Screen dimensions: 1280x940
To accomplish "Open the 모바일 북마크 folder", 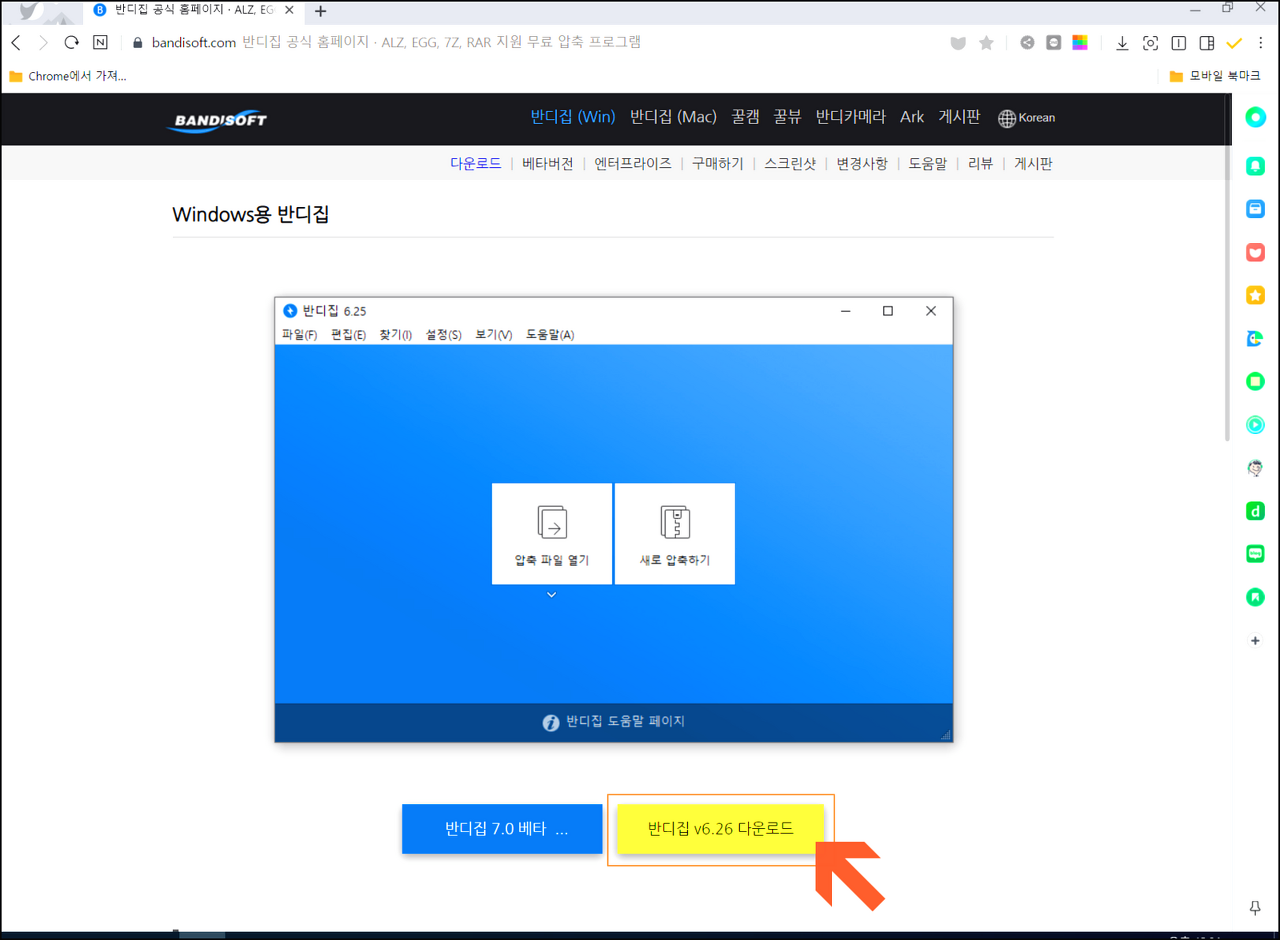I will (x=1215, y=76).
